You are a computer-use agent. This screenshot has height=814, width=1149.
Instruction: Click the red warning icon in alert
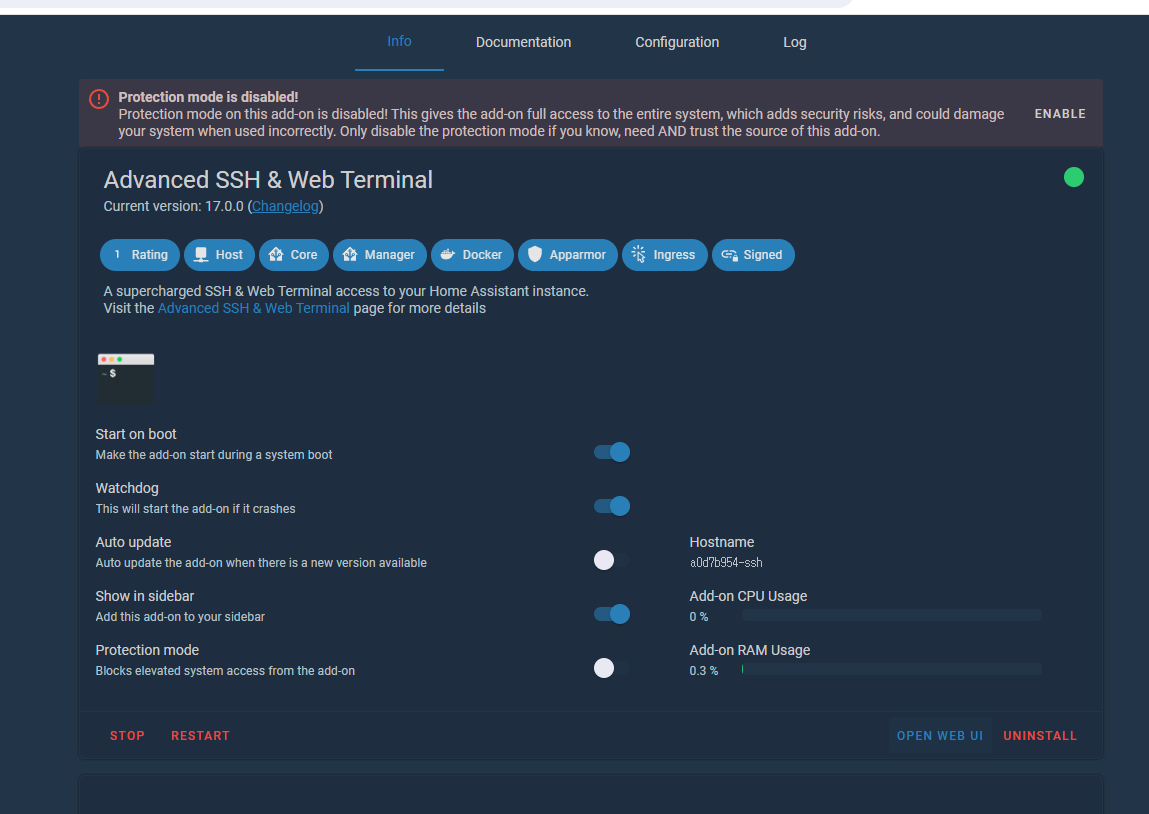point(99,98)
